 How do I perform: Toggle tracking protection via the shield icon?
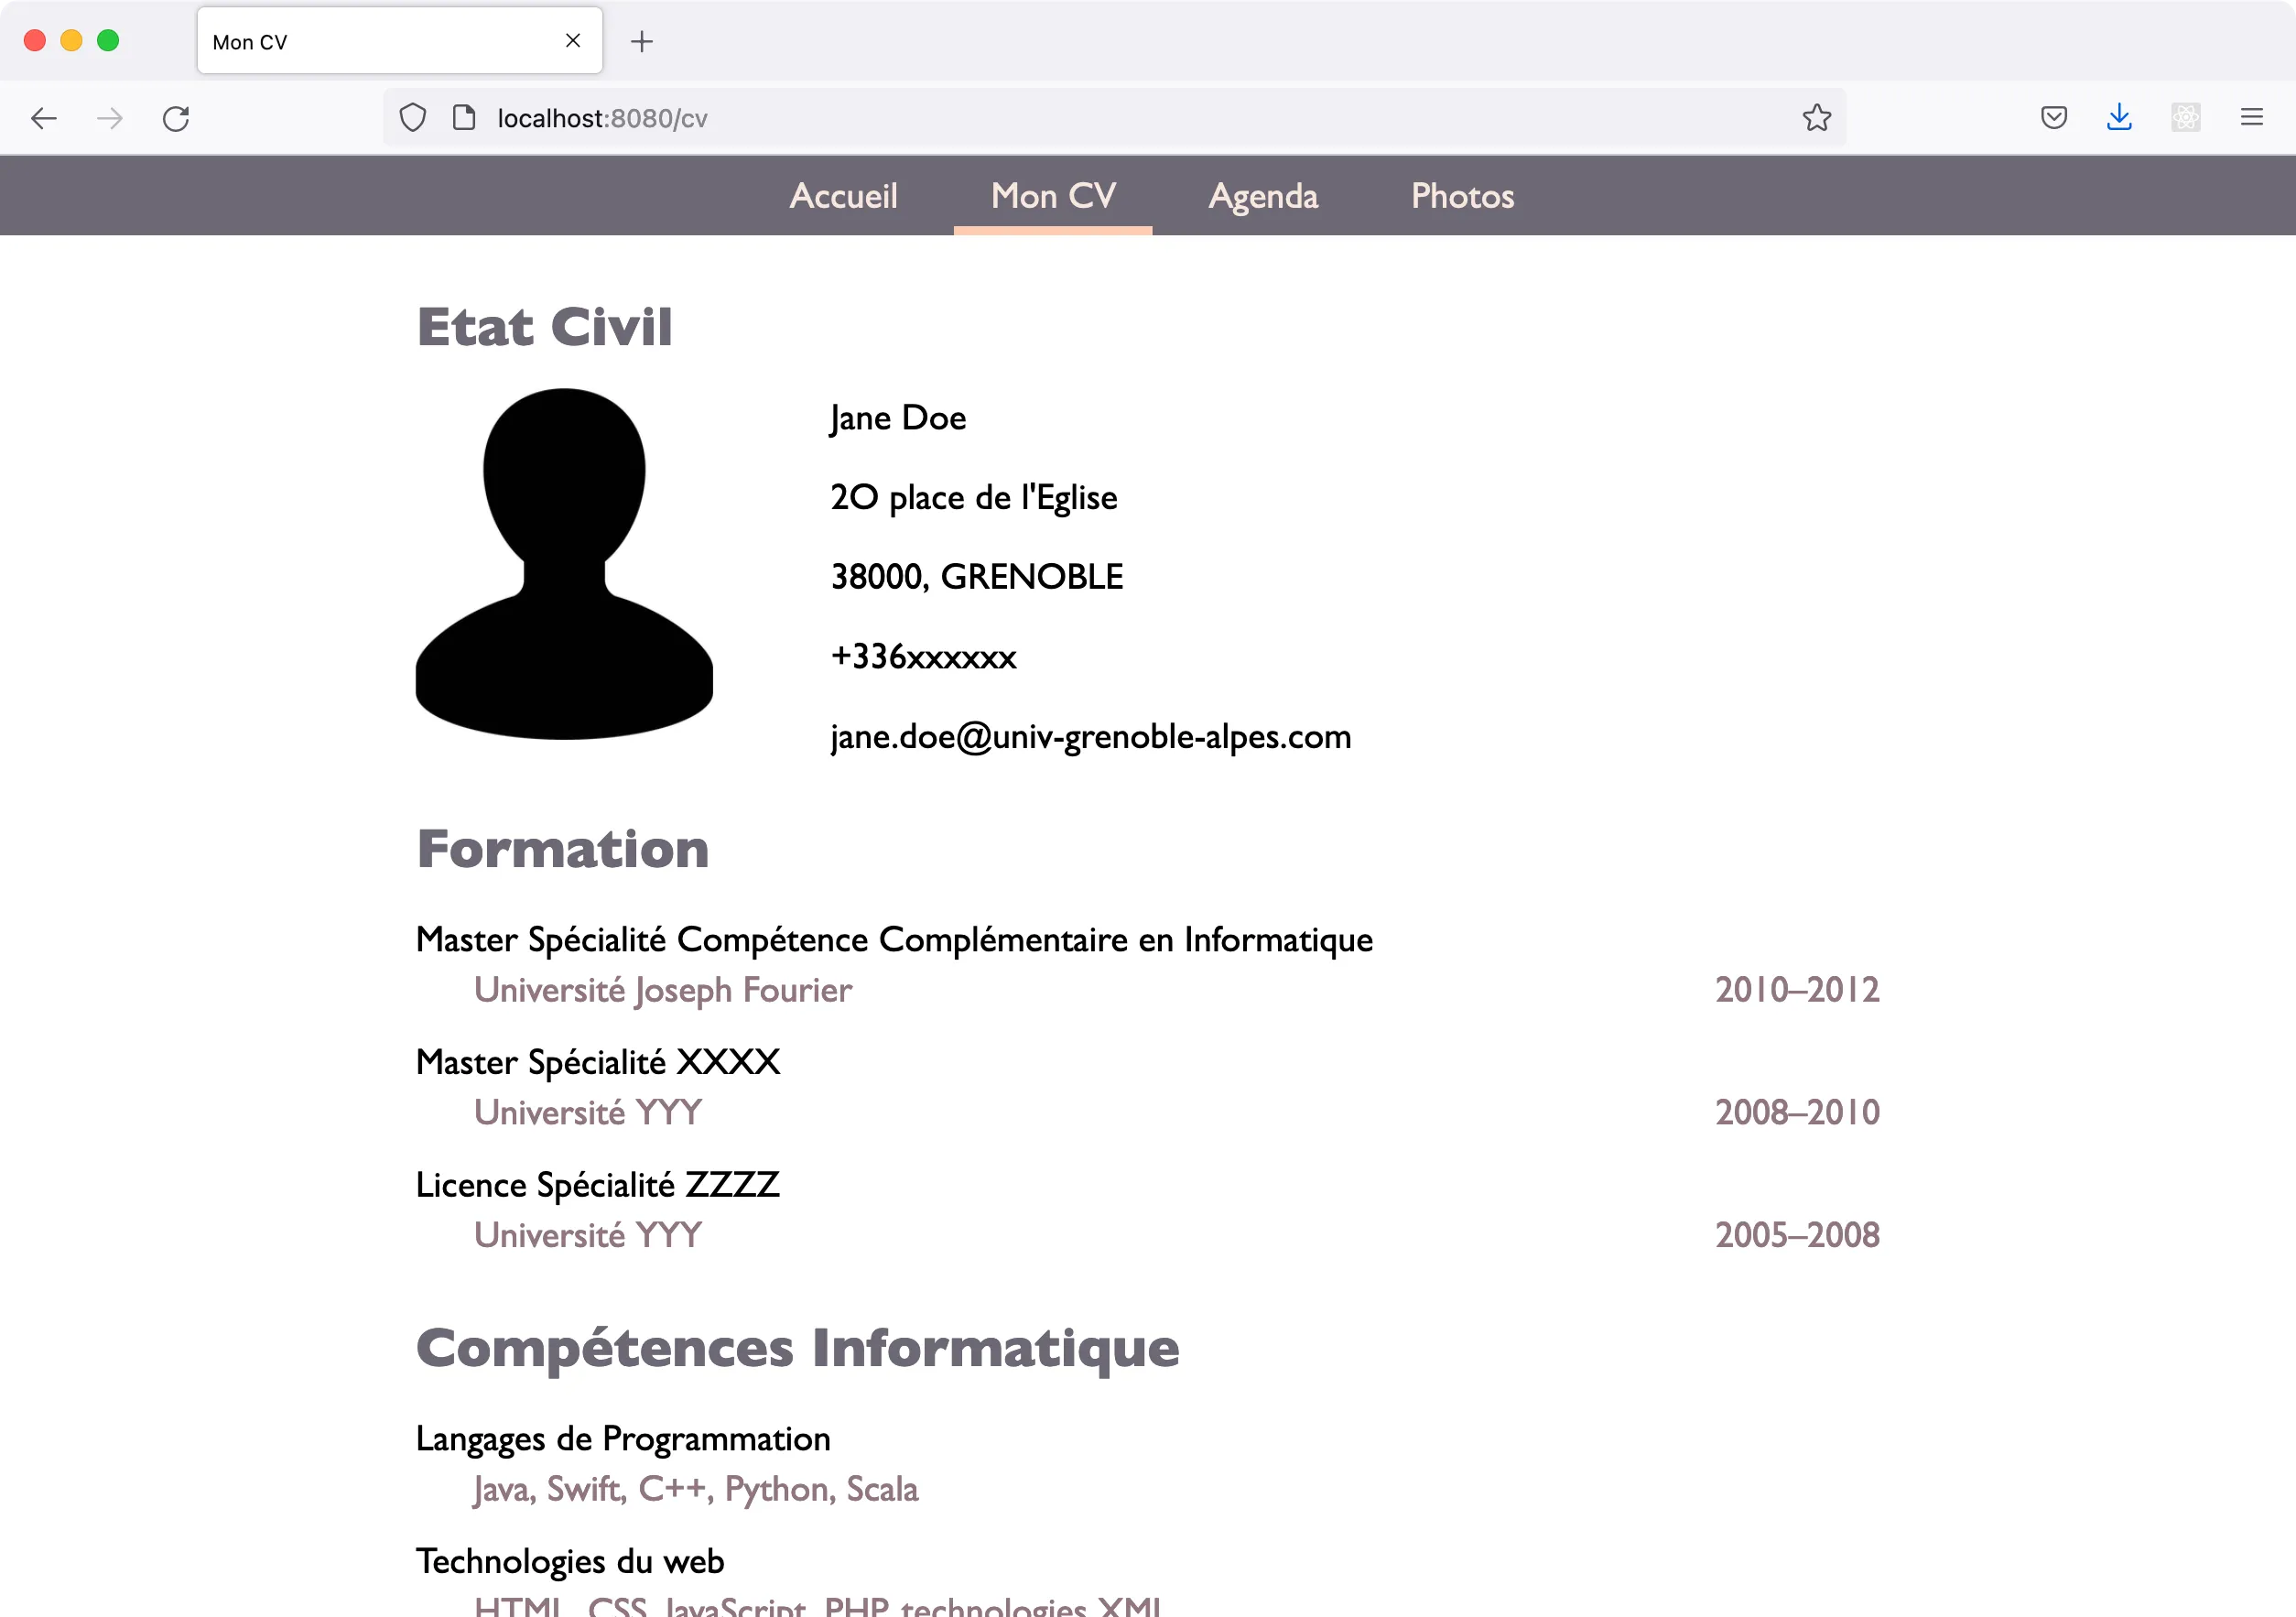click(x=413, y=117)
